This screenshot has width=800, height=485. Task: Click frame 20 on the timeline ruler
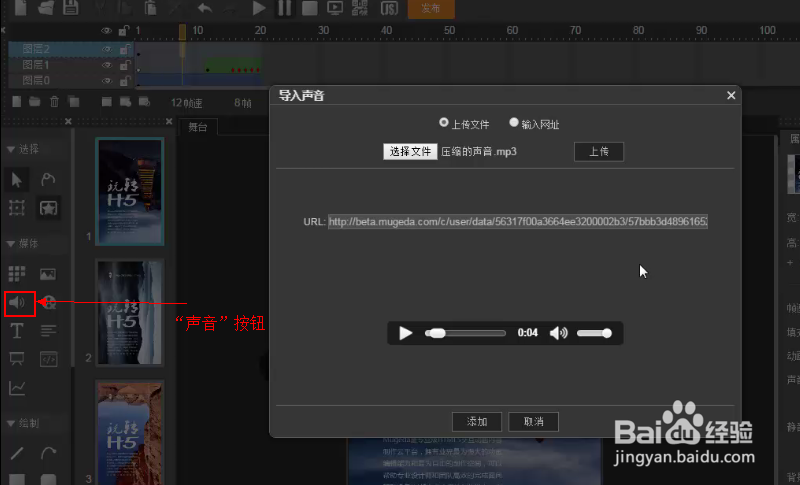click(260, 31)
